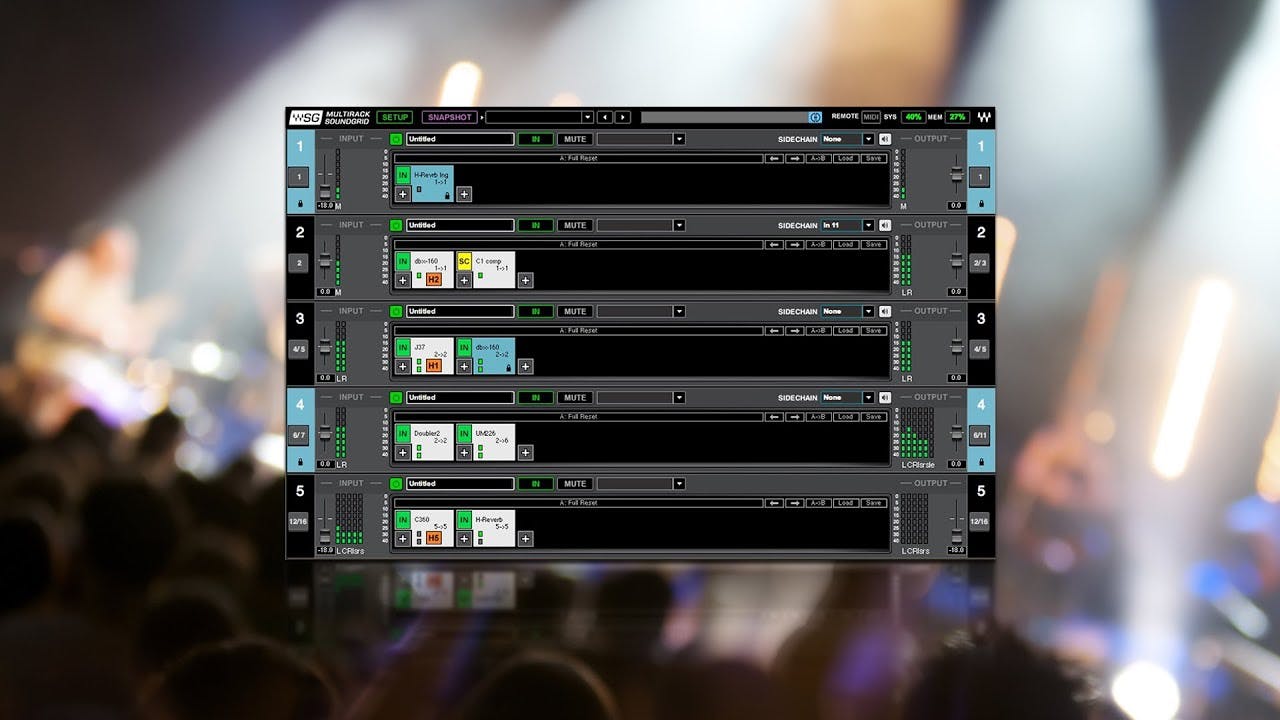Click Save preset on rack 5
The height and width of the screenshot is (720, 1280).
874,502
